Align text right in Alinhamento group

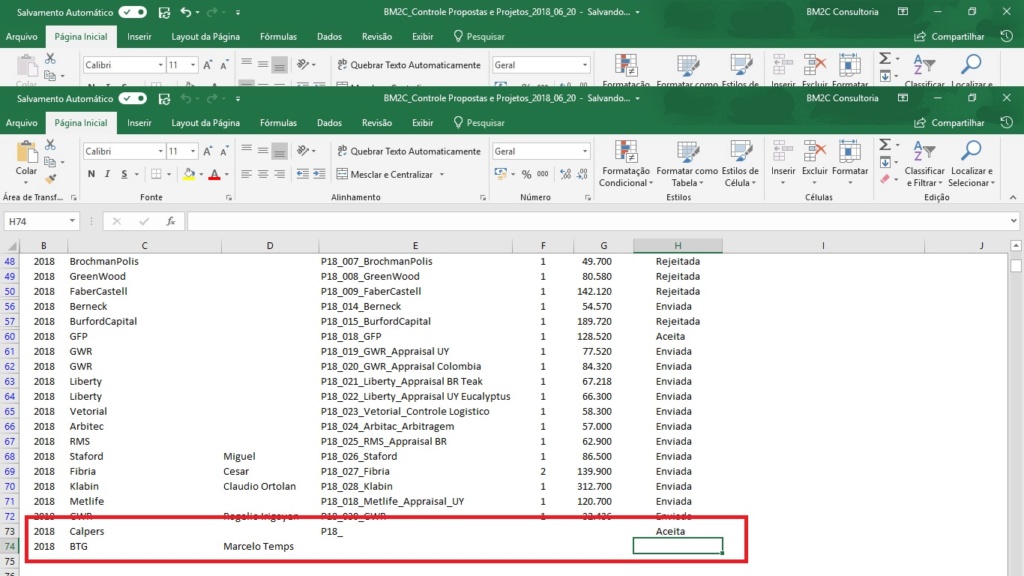pos(279,174)
